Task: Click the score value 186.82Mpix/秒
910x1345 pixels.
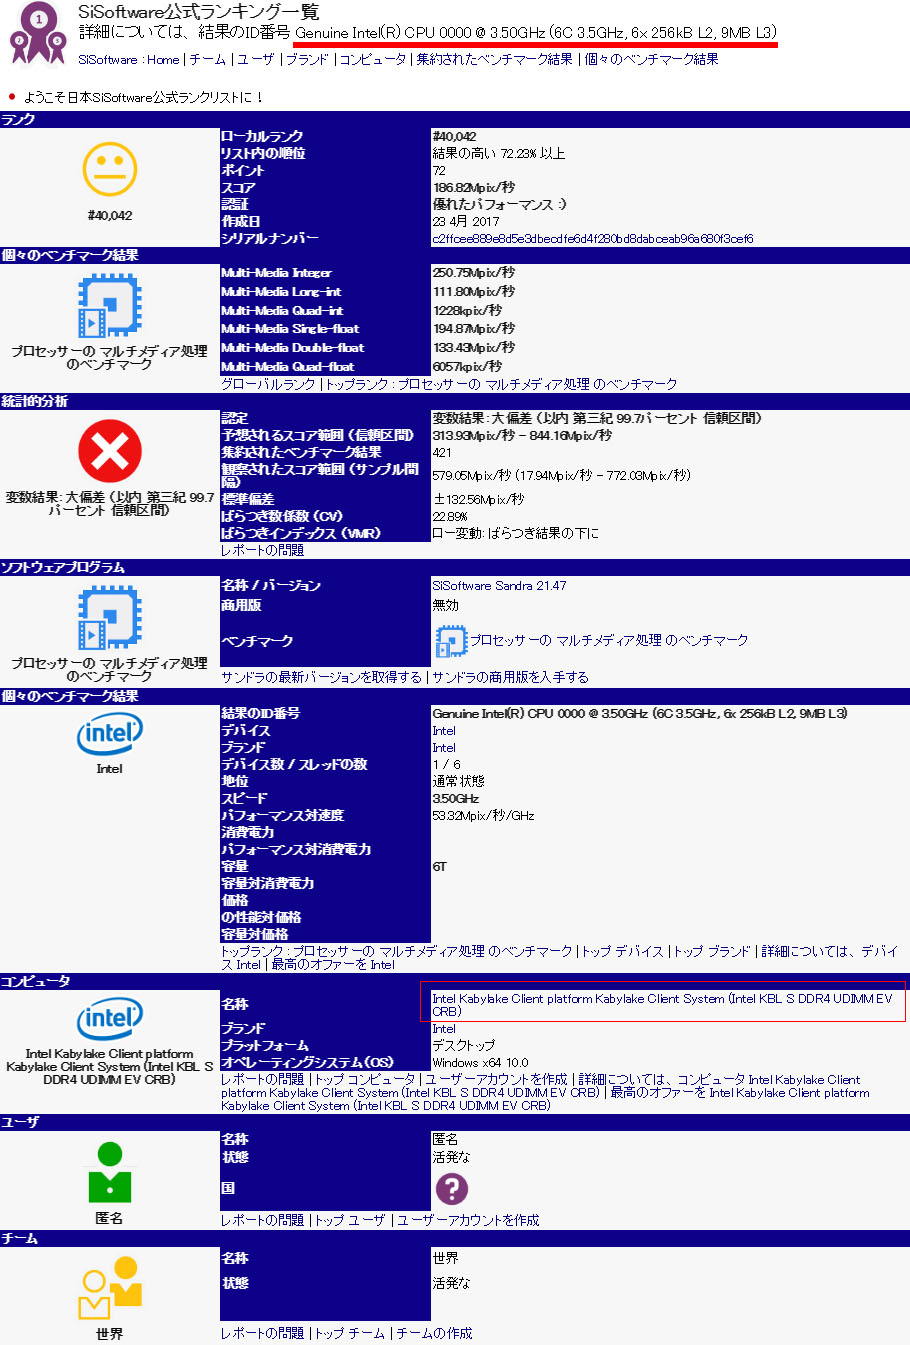Action: click(474, 188)
